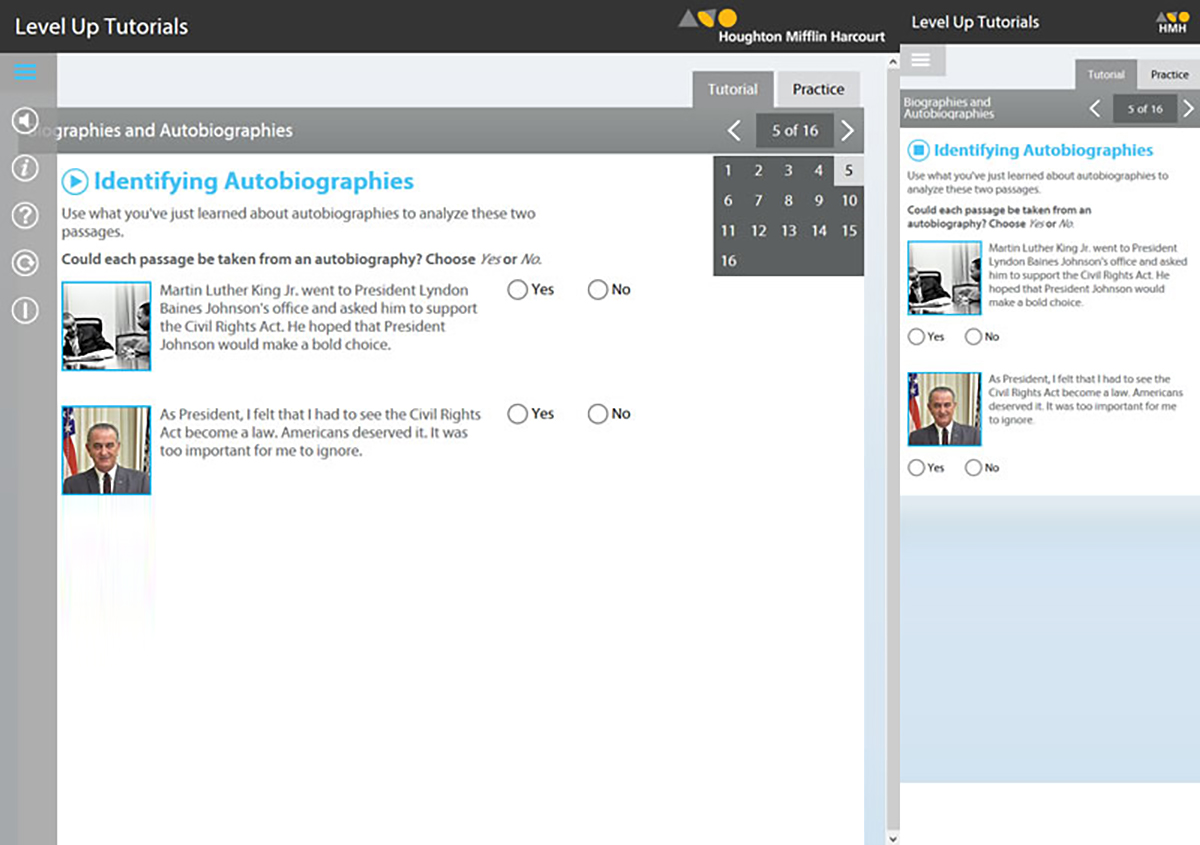Select No for the President passage
This screenshot has width=1200, height=845.
[x=597, y=413]
